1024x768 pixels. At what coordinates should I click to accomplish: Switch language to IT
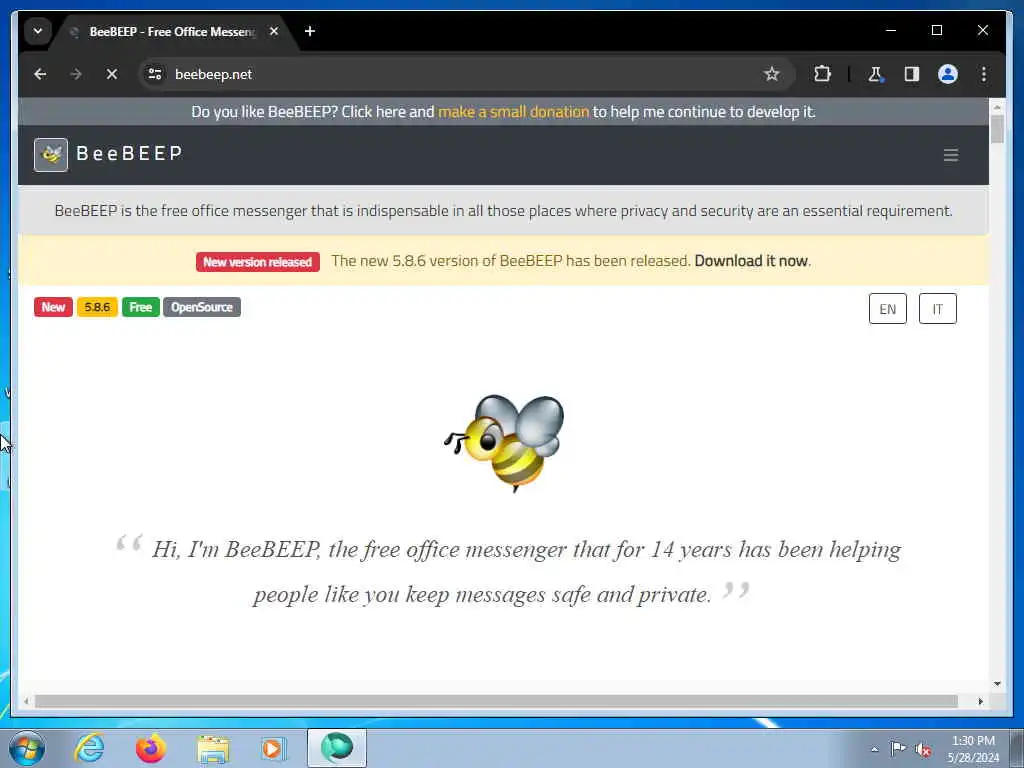tap(937, 309)
